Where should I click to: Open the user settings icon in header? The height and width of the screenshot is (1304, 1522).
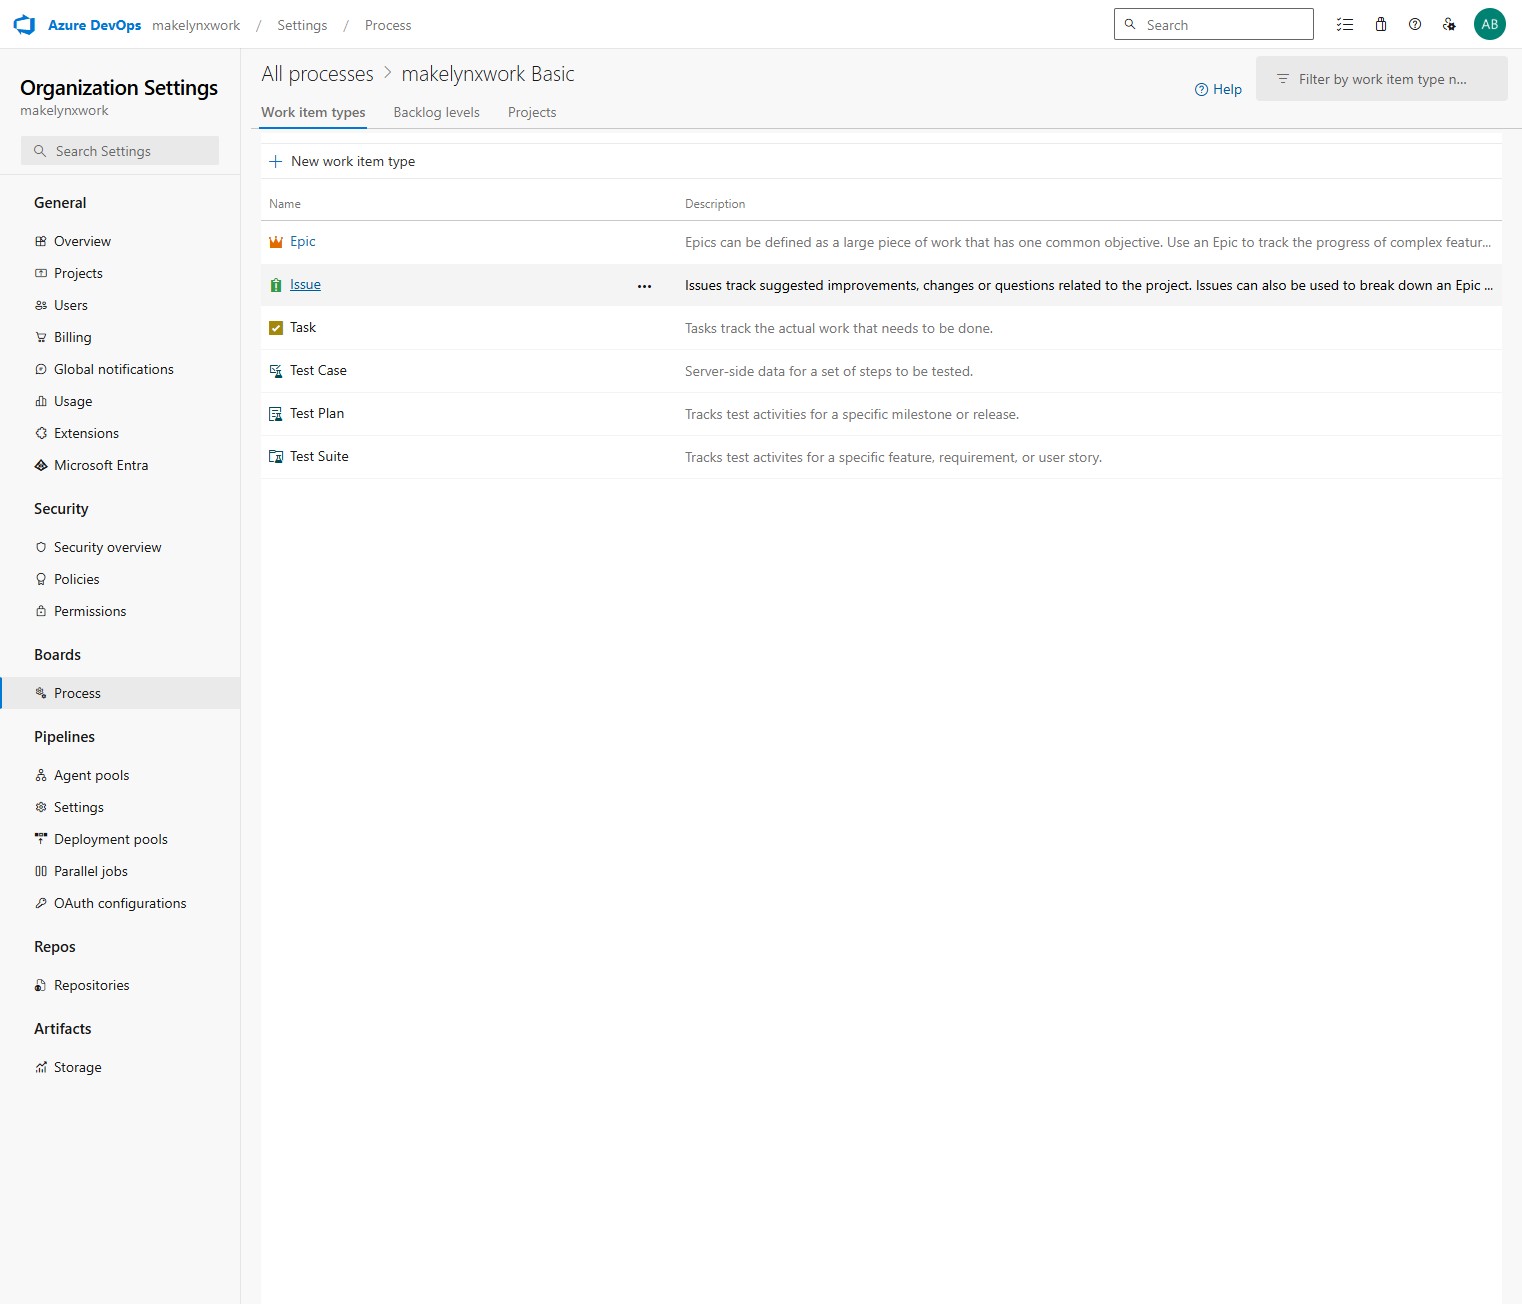click(1449, 25)
